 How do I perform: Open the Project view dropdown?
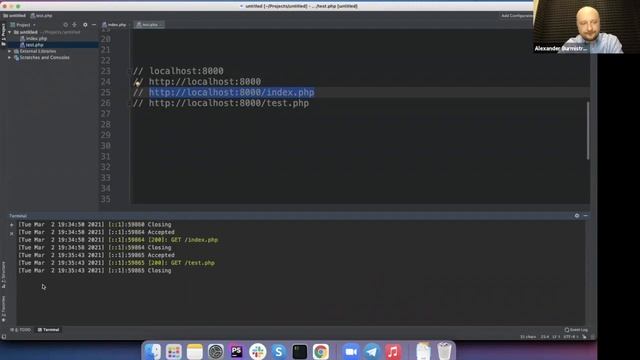coord(23,25)
